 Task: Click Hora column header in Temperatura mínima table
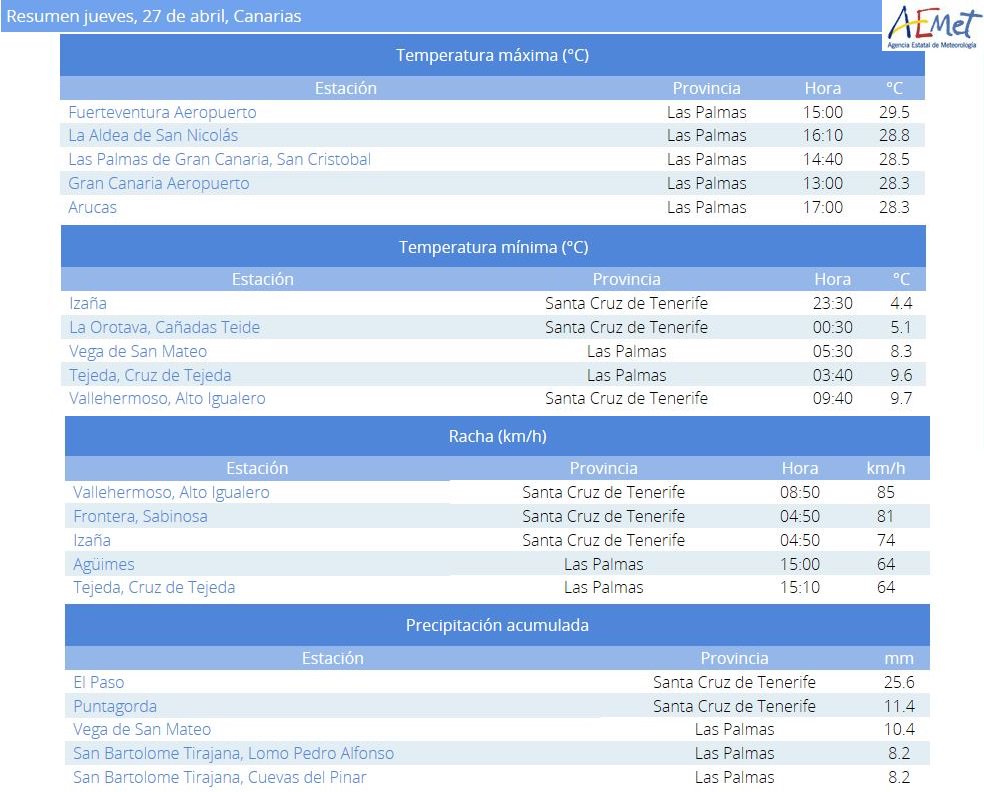[833, 279]
